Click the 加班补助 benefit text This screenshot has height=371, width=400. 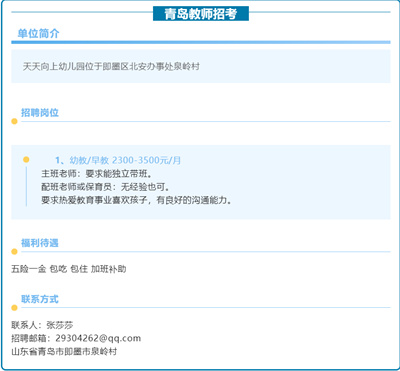pos(109,269)
